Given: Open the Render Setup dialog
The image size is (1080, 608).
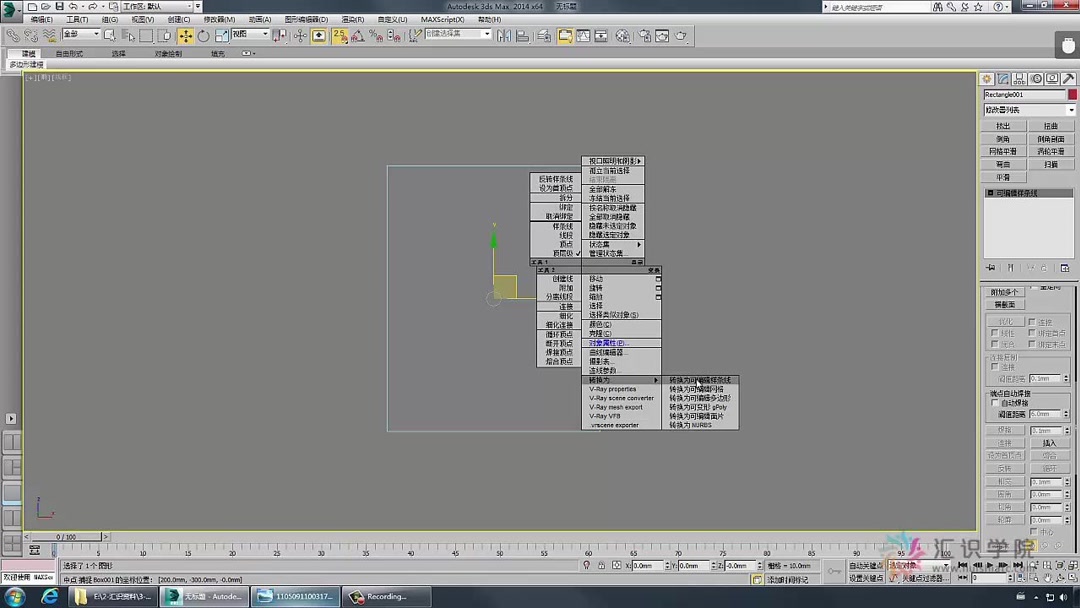Looking at the screenshot, I should tap(643, 35).
